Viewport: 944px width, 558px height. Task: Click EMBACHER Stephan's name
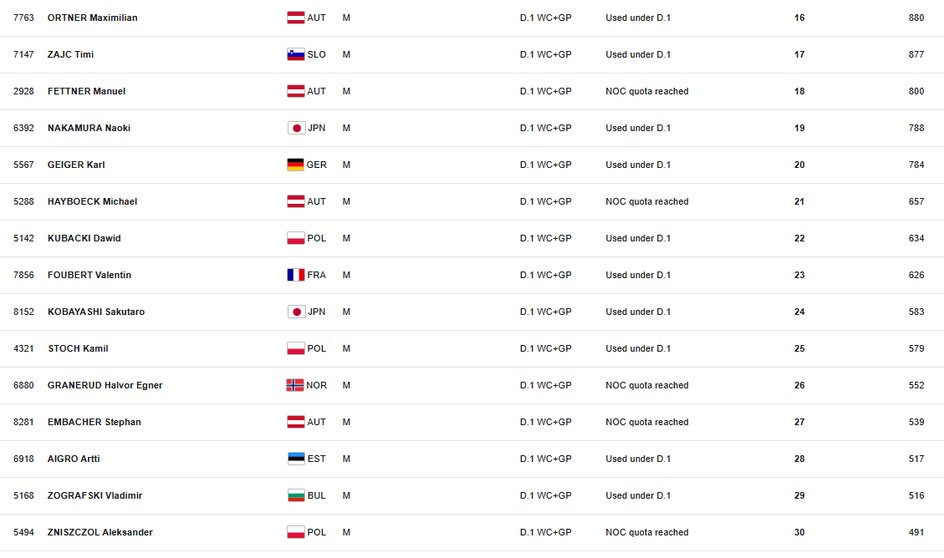pyautogui.click(x=94, y=422)
